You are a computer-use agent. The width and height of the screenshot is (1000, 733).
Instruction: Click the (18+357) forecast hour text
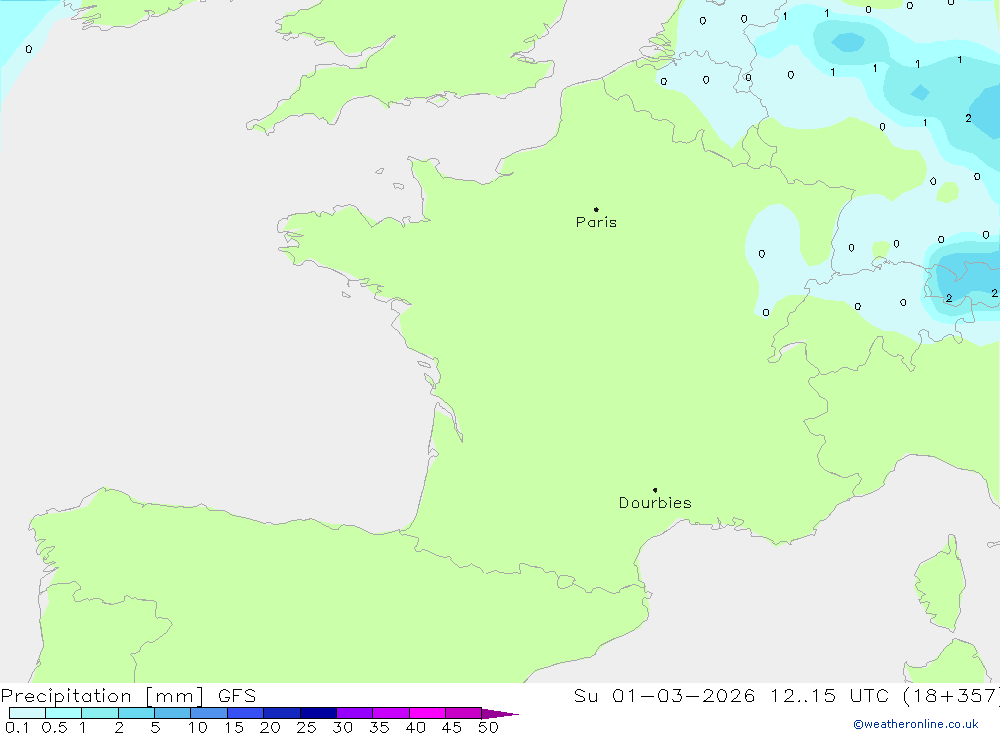click(952, 695)
